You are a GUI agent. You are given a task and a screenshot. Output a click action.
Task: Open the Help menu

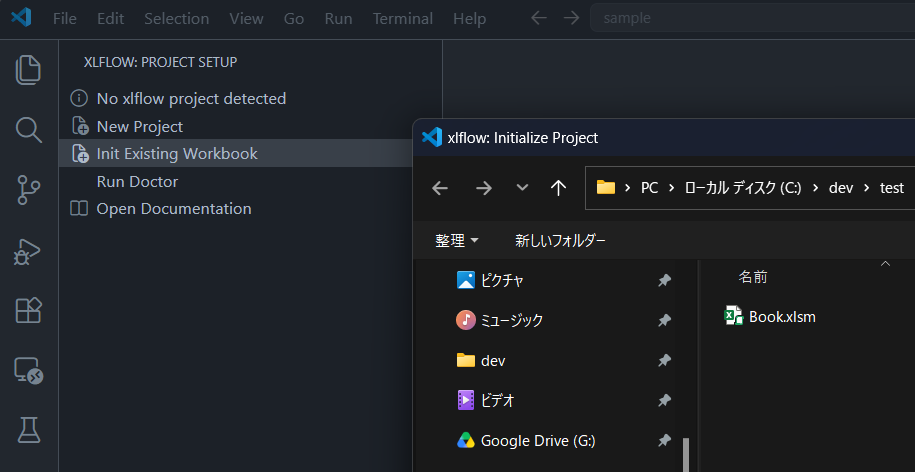click(x=469, y=19)
